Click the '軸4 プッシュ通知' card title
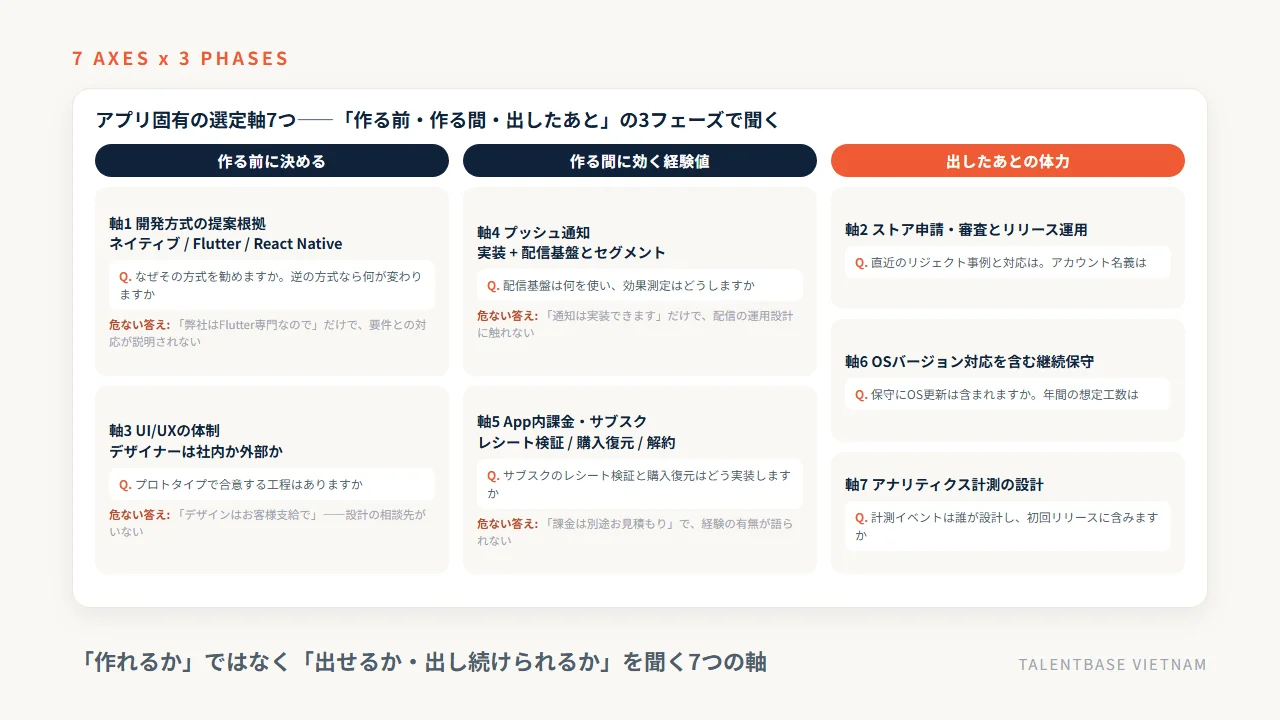 pyautogui.click(x=534, y=232)
